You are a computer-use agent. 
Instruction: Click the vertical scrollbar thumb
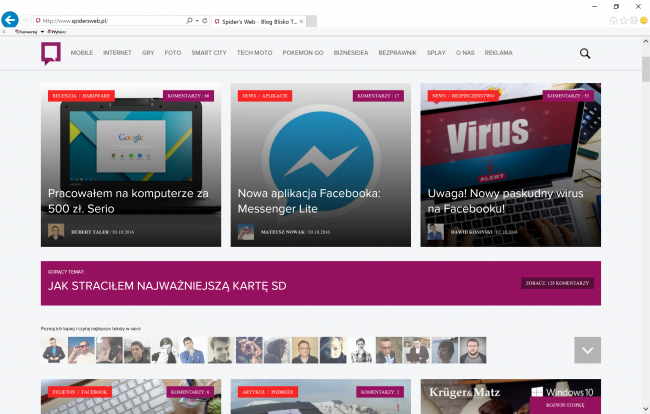tap(646, 69)
